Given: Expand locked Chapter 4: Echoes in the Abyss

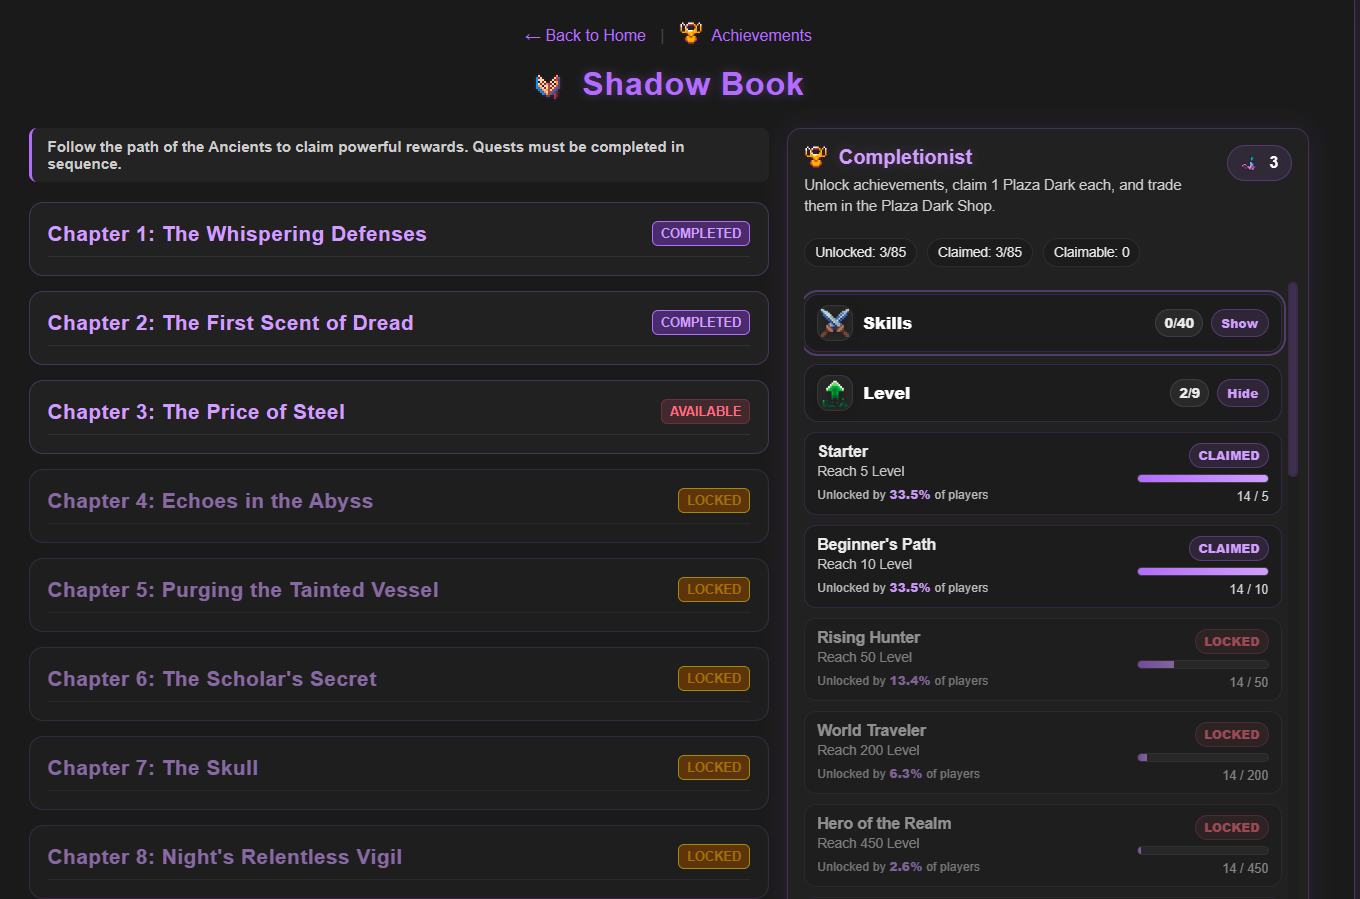Looking at the screenshot, I should point(210,501).
